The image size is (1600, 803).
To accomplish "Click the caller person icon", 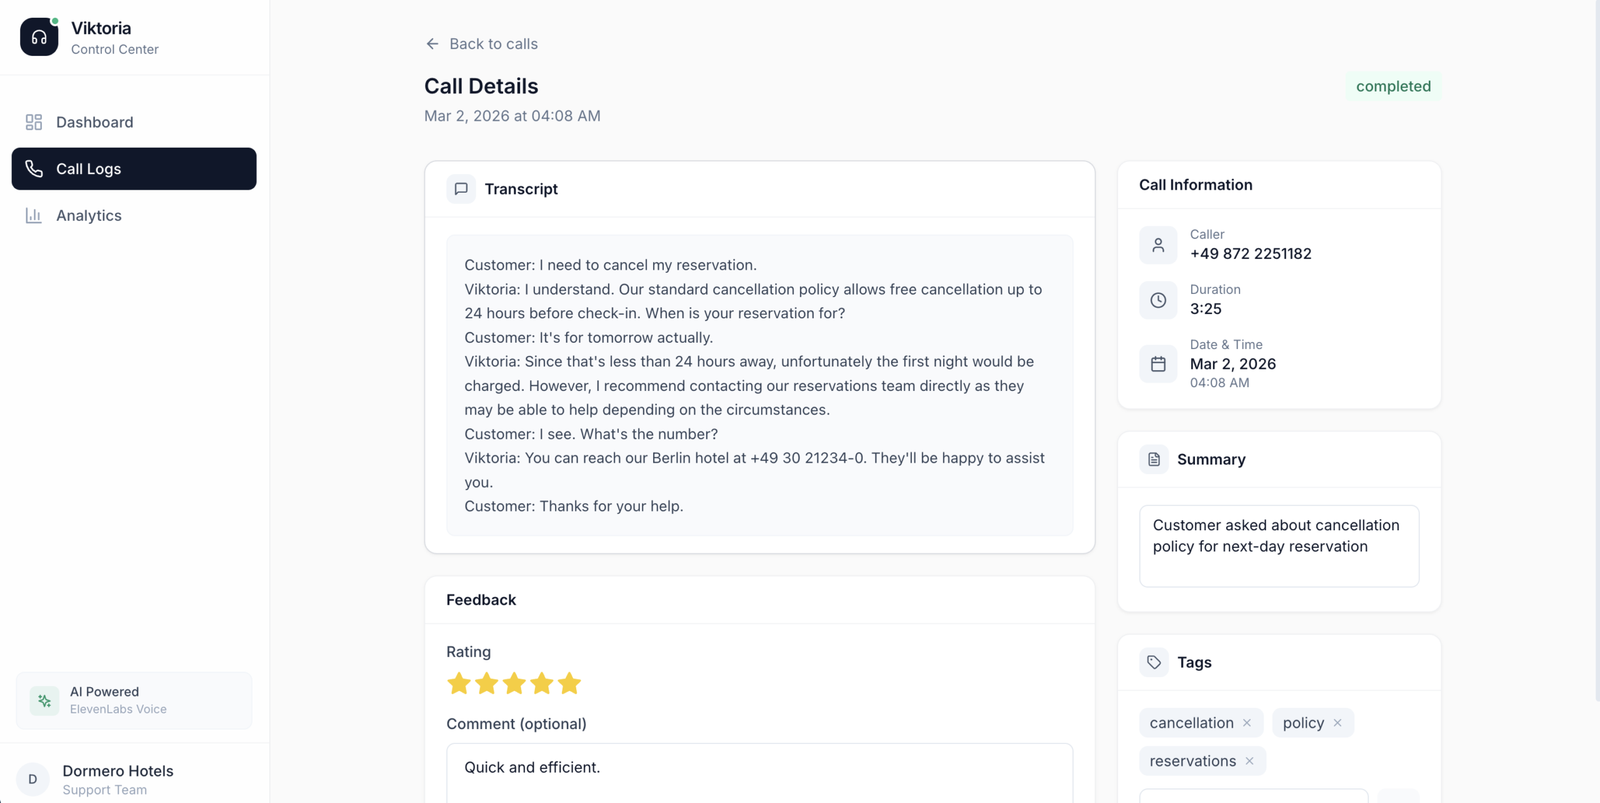I will [x=1158, y=245].
